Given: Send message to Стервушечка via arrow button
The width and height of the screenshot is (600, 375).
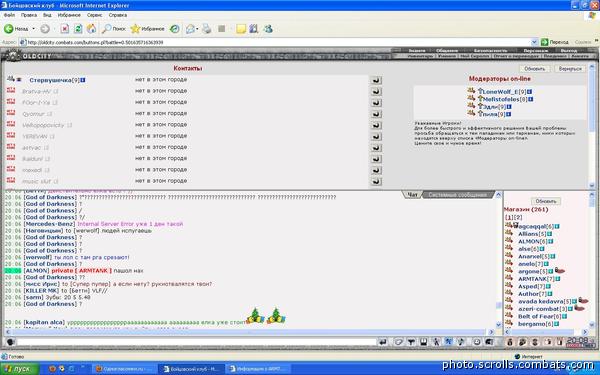Looking at the screenshot, I should coord(376,80).
